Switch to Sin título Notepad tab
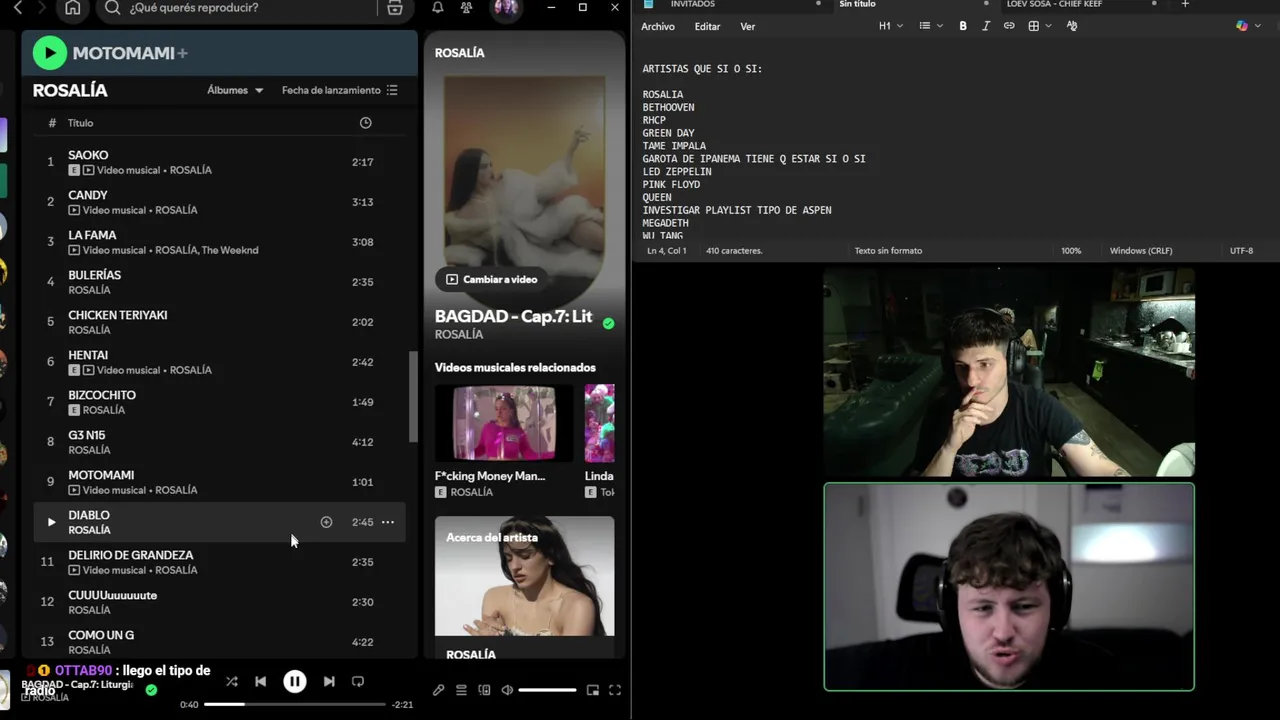This screenshot has height=720, width=1280. click(857, 5)
